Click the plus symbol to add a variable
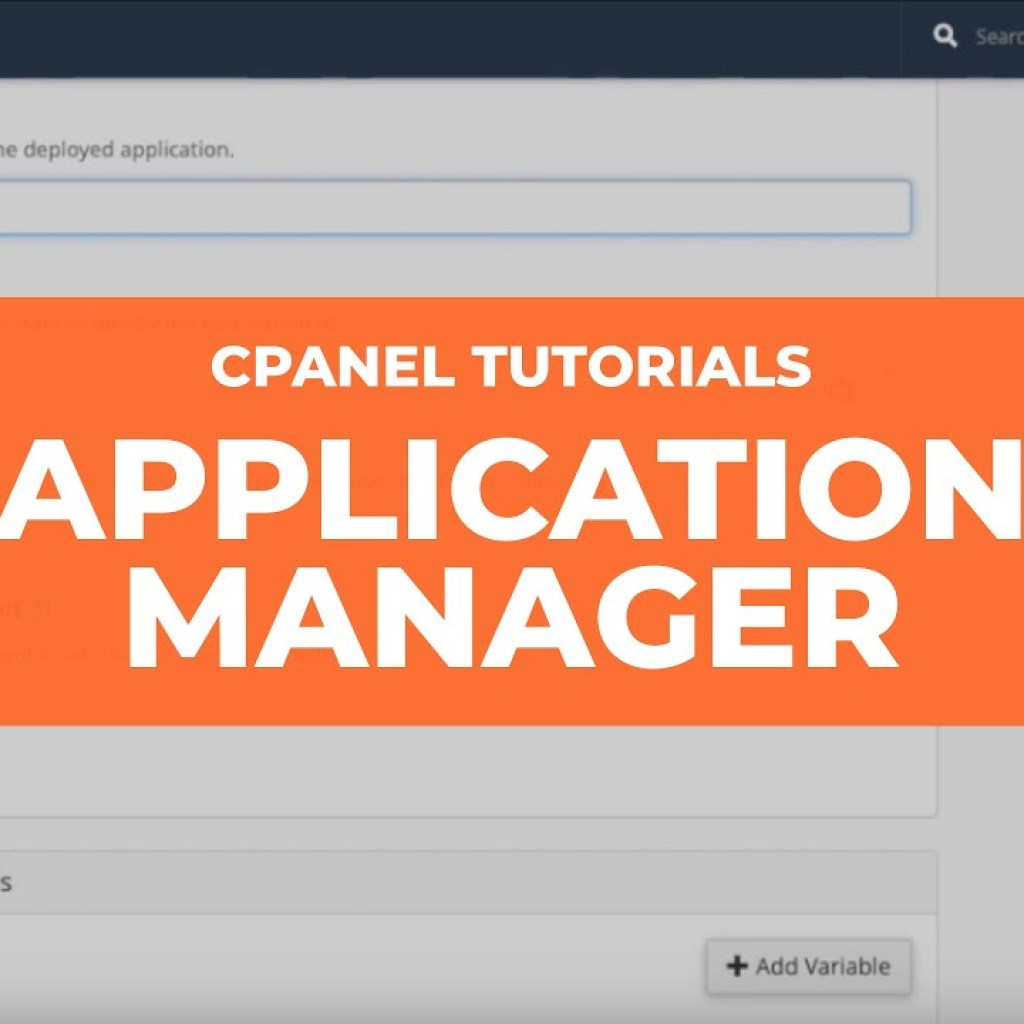This screenshot has width=1024, height=1024. tap(736, 966)
